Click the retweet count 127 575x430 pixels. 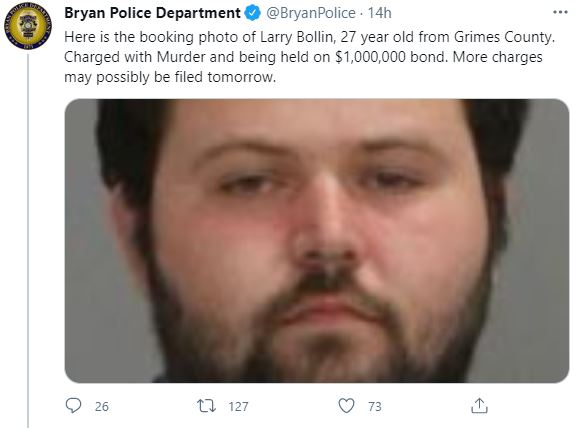[x=238, y=406]
